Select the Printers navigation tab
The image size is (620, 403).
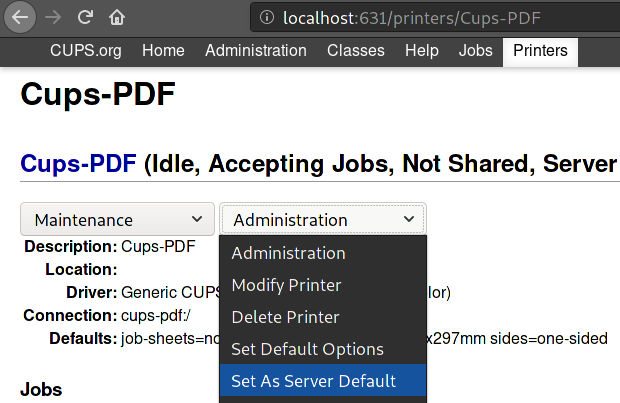pos(540,52)
